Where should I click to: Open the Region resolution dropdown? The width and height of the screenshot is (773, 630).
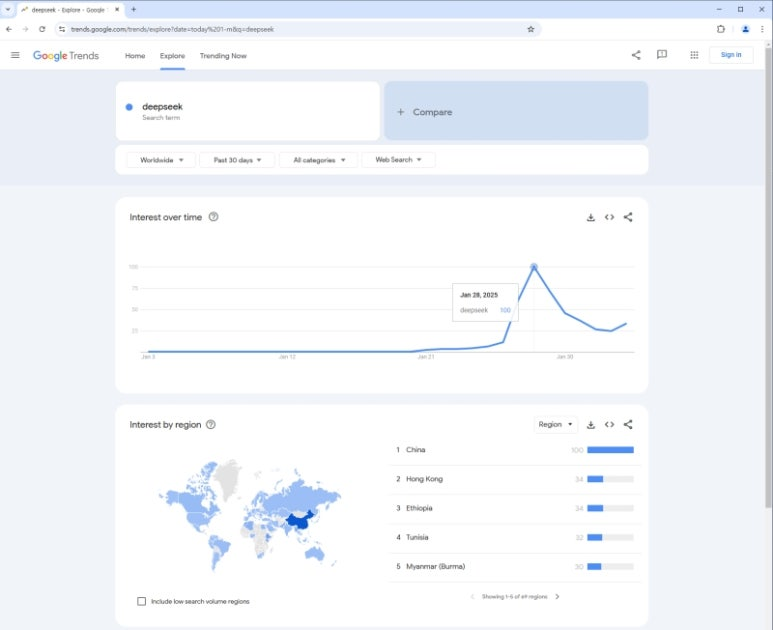click(556, 424)
